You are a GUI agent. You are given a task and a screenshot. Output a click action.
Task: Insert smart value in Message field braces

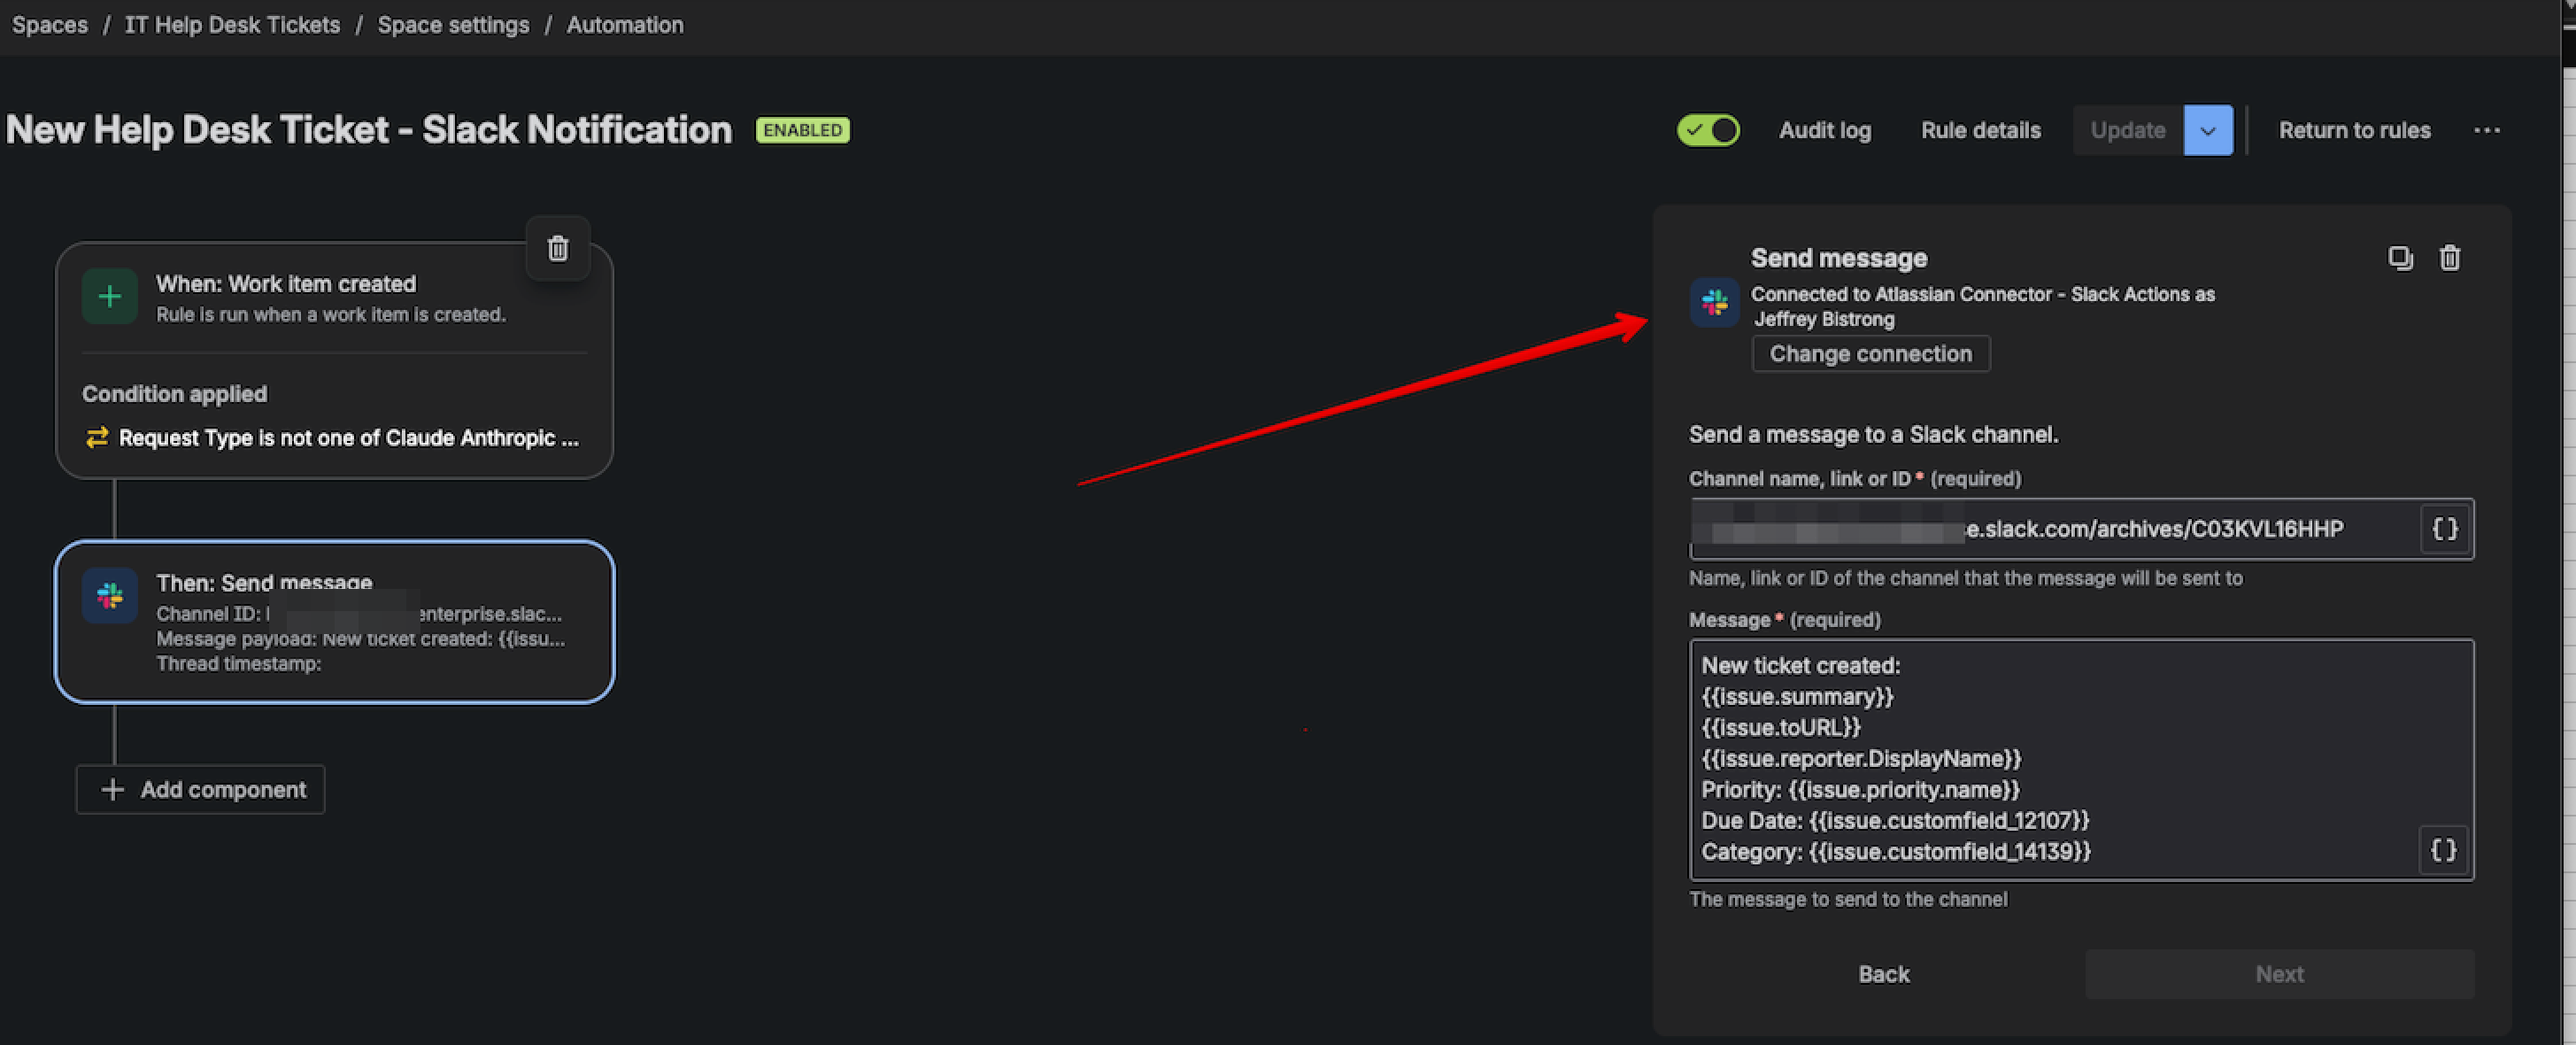click(x=2443, y=850)
